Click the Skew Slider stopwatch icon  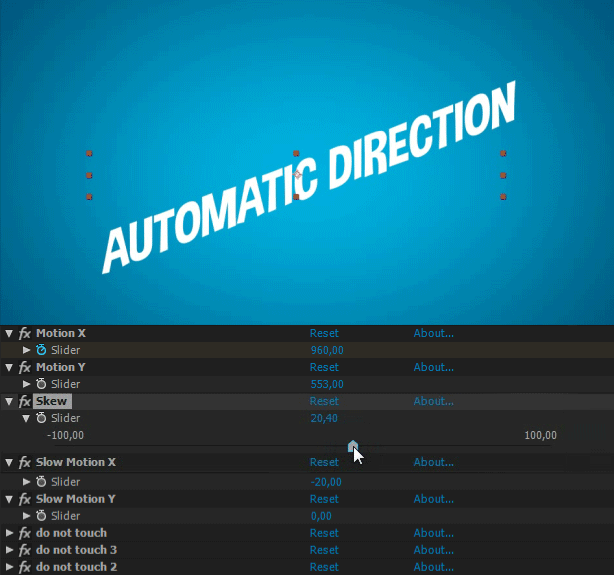(x=41, y=418)
